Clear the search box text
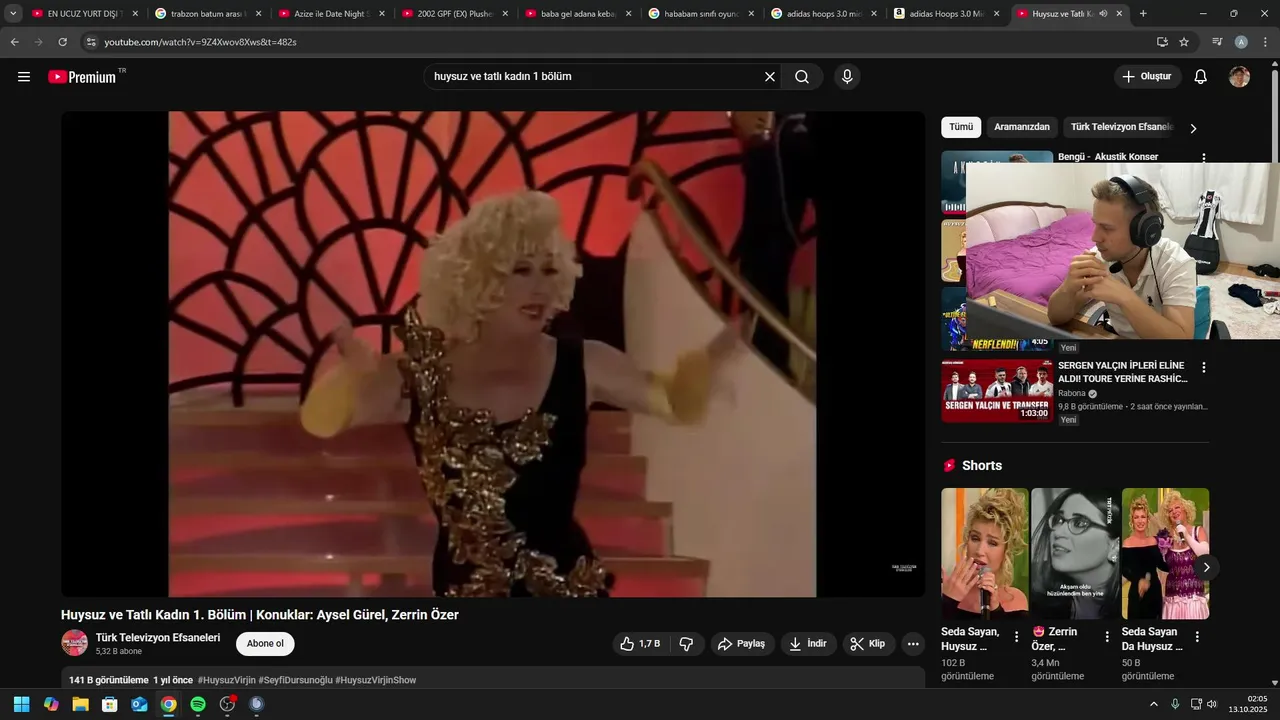1280x720 pixels. [770, 77]
